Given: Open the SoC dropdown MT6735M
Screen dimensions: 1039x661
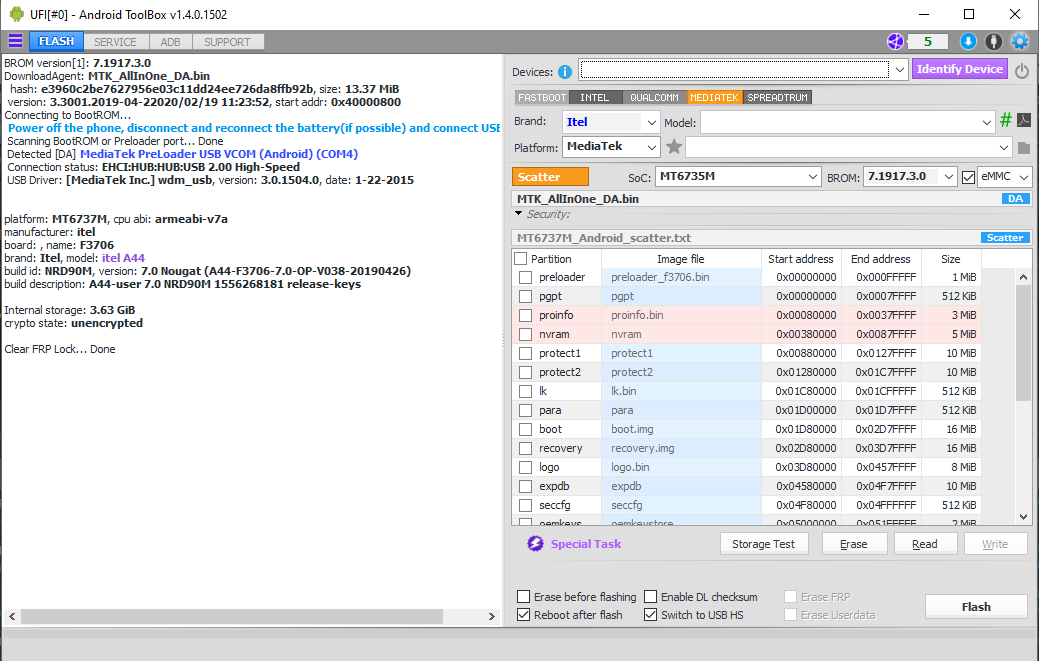Looking at the screenshot, I should point(813,177).
